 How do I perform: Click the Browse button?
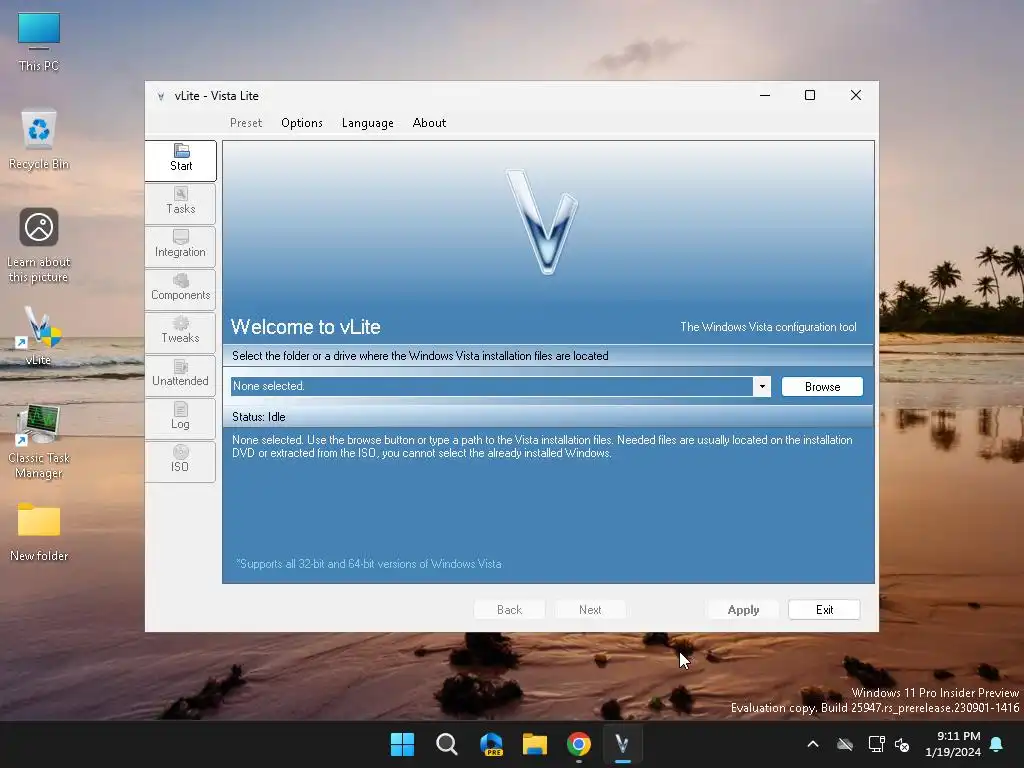pos(822,387)
